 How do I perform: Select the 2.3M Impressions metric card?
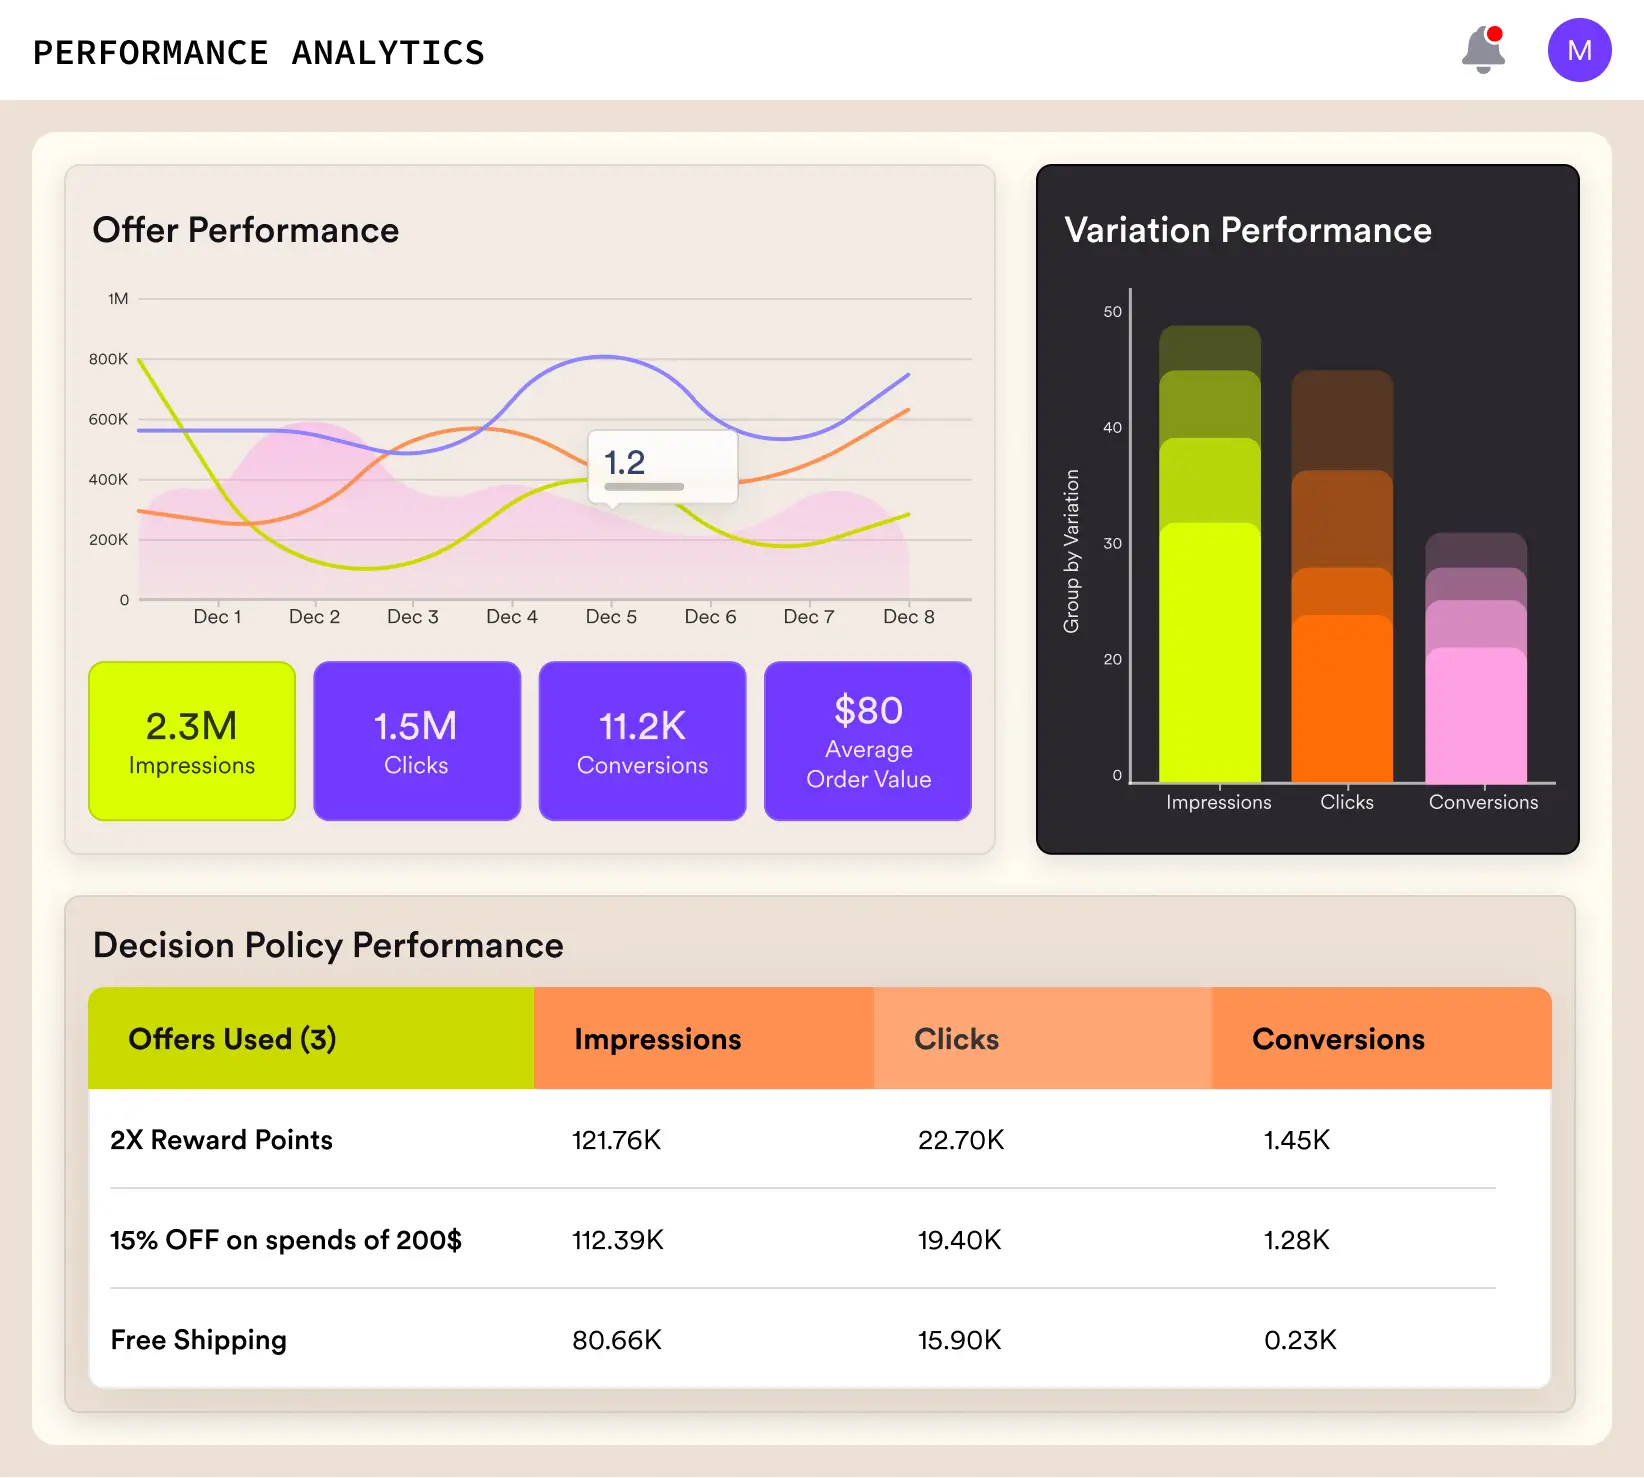pos(191,740)
